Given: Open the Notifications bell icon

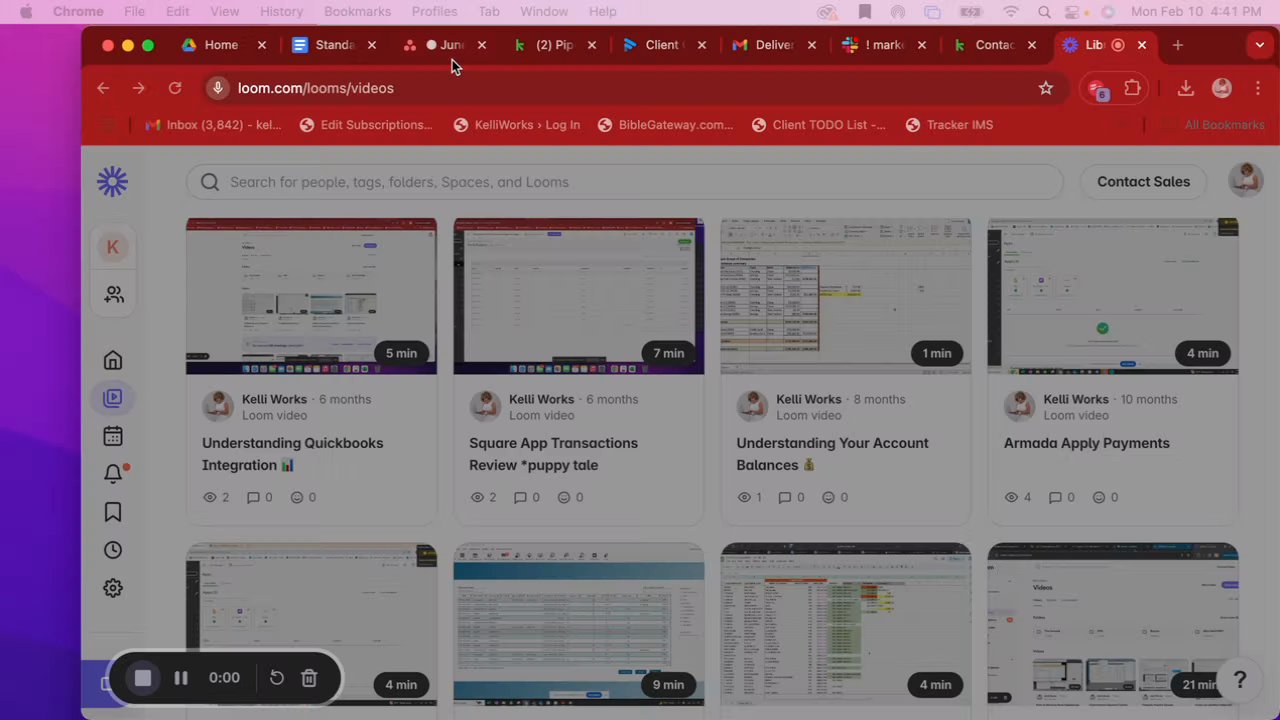Looking at the screenshot, I should (x=113, y=474).
